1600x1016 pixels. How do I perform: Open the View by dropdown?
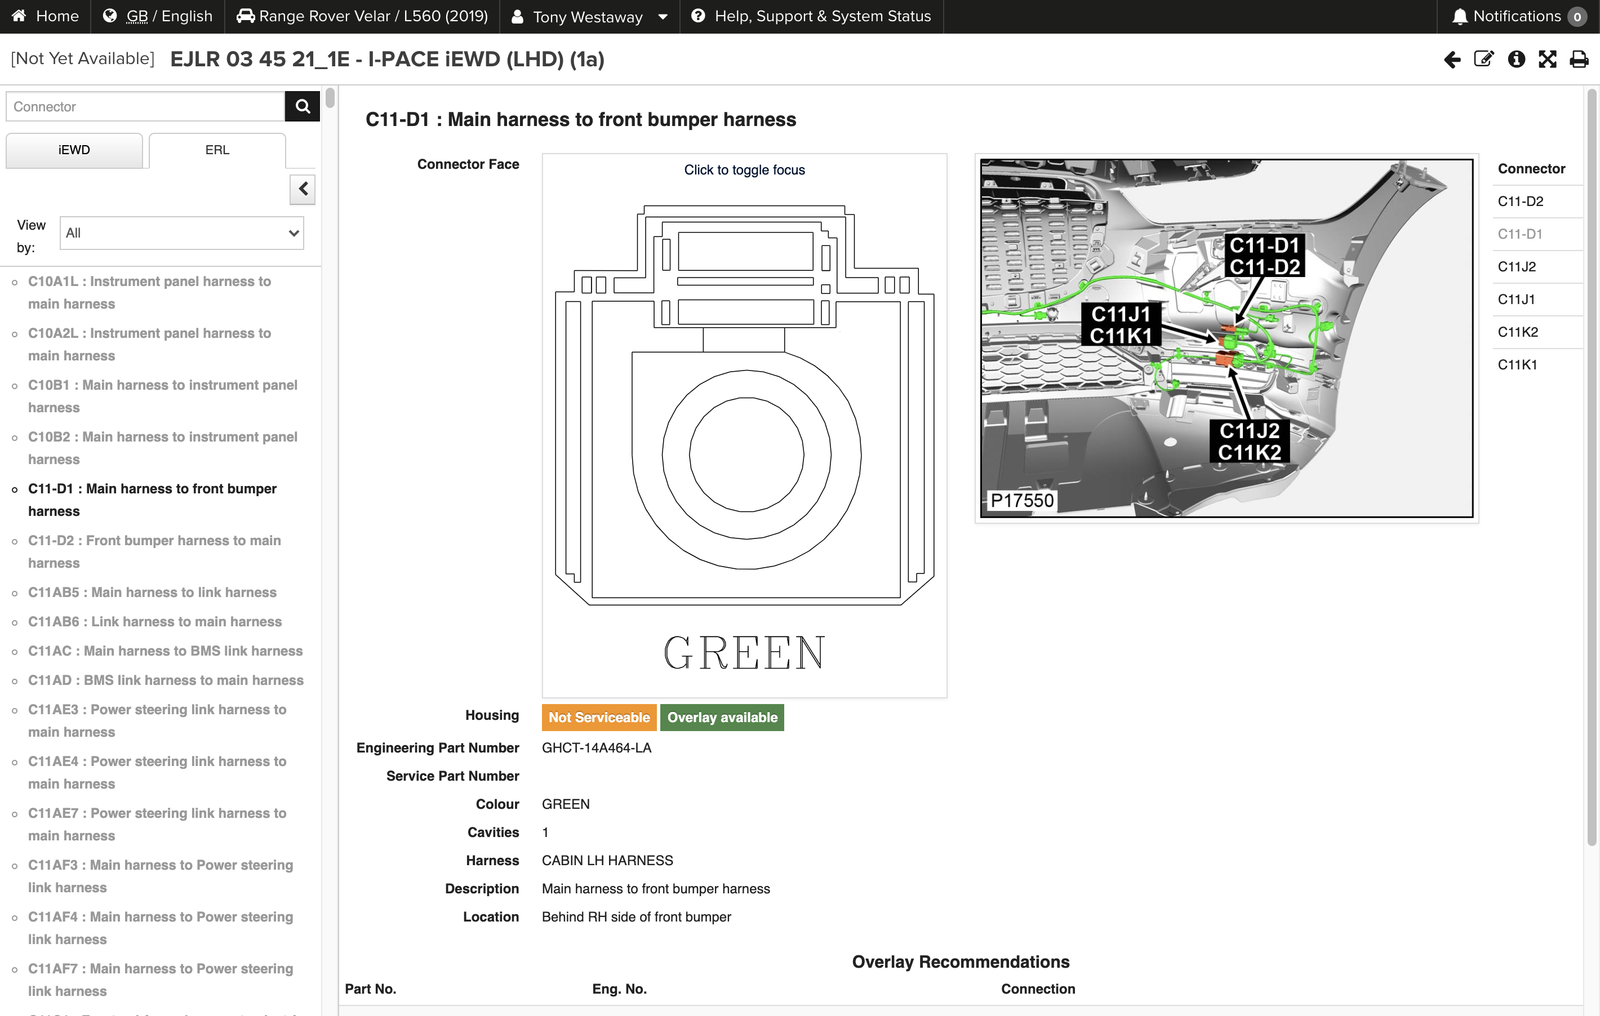pyautogui.click(x=181, y=233)
